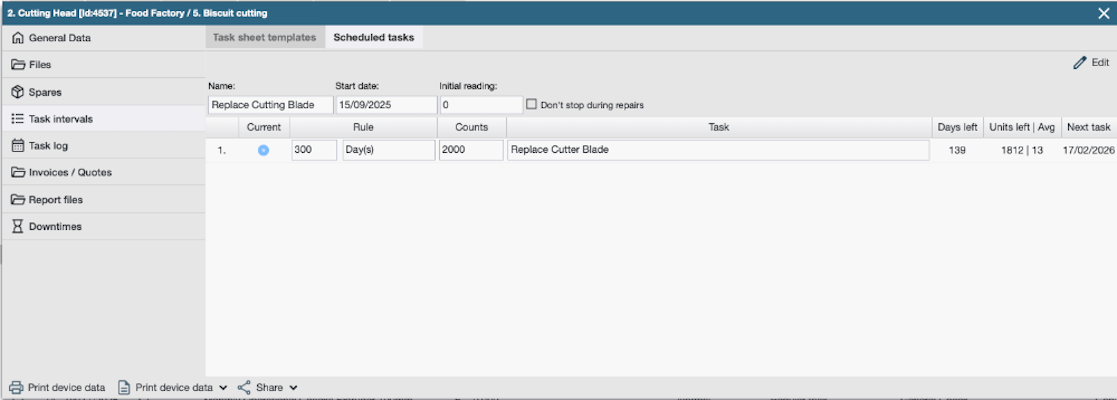Open Files via its folder icon
1117x400 pixels.
[17, 65]
